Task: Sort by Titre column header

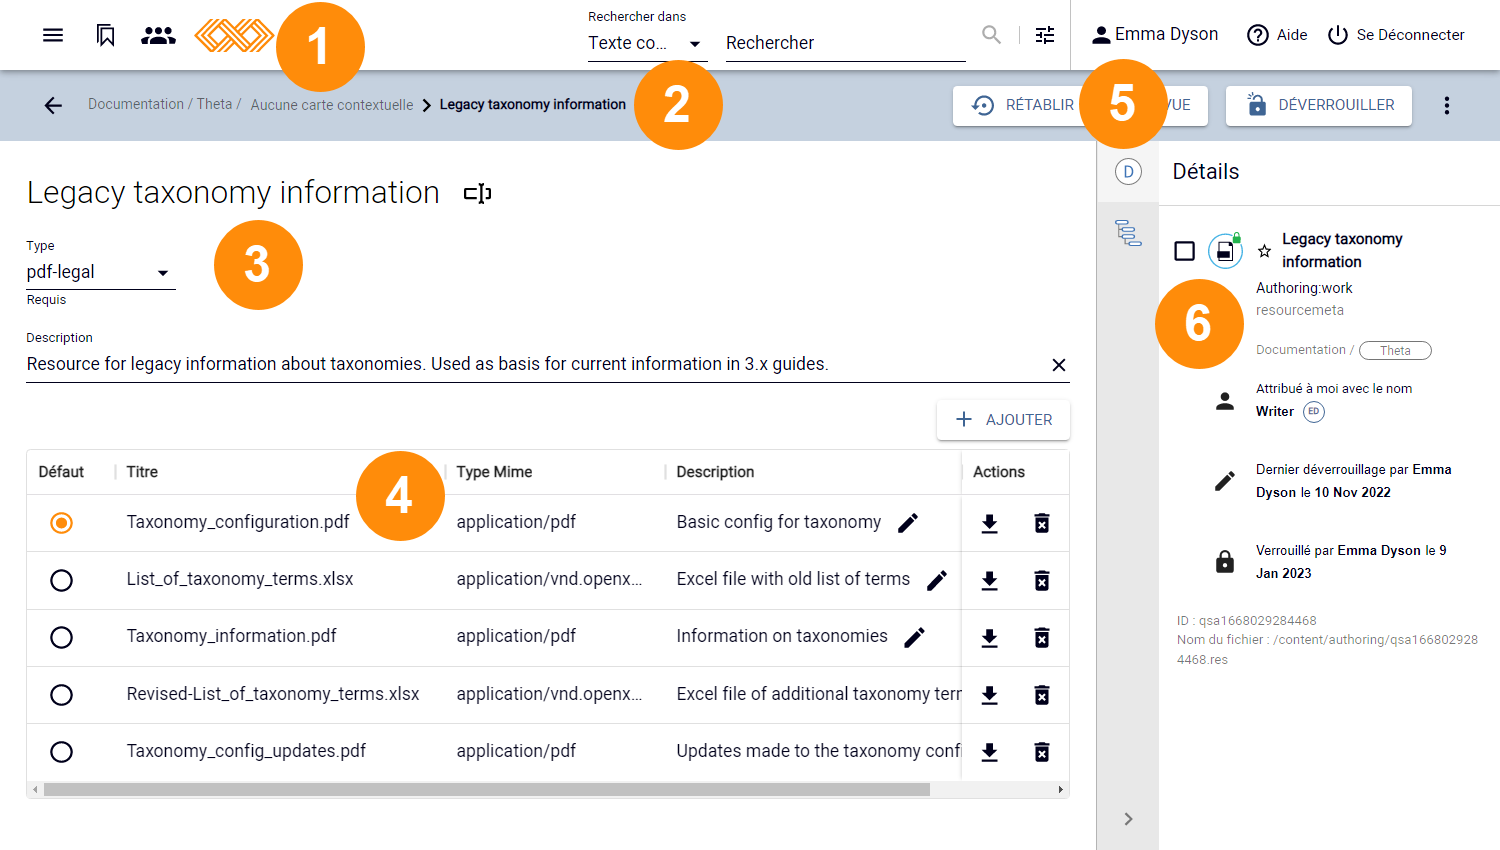Action: (x=142, y=472)
